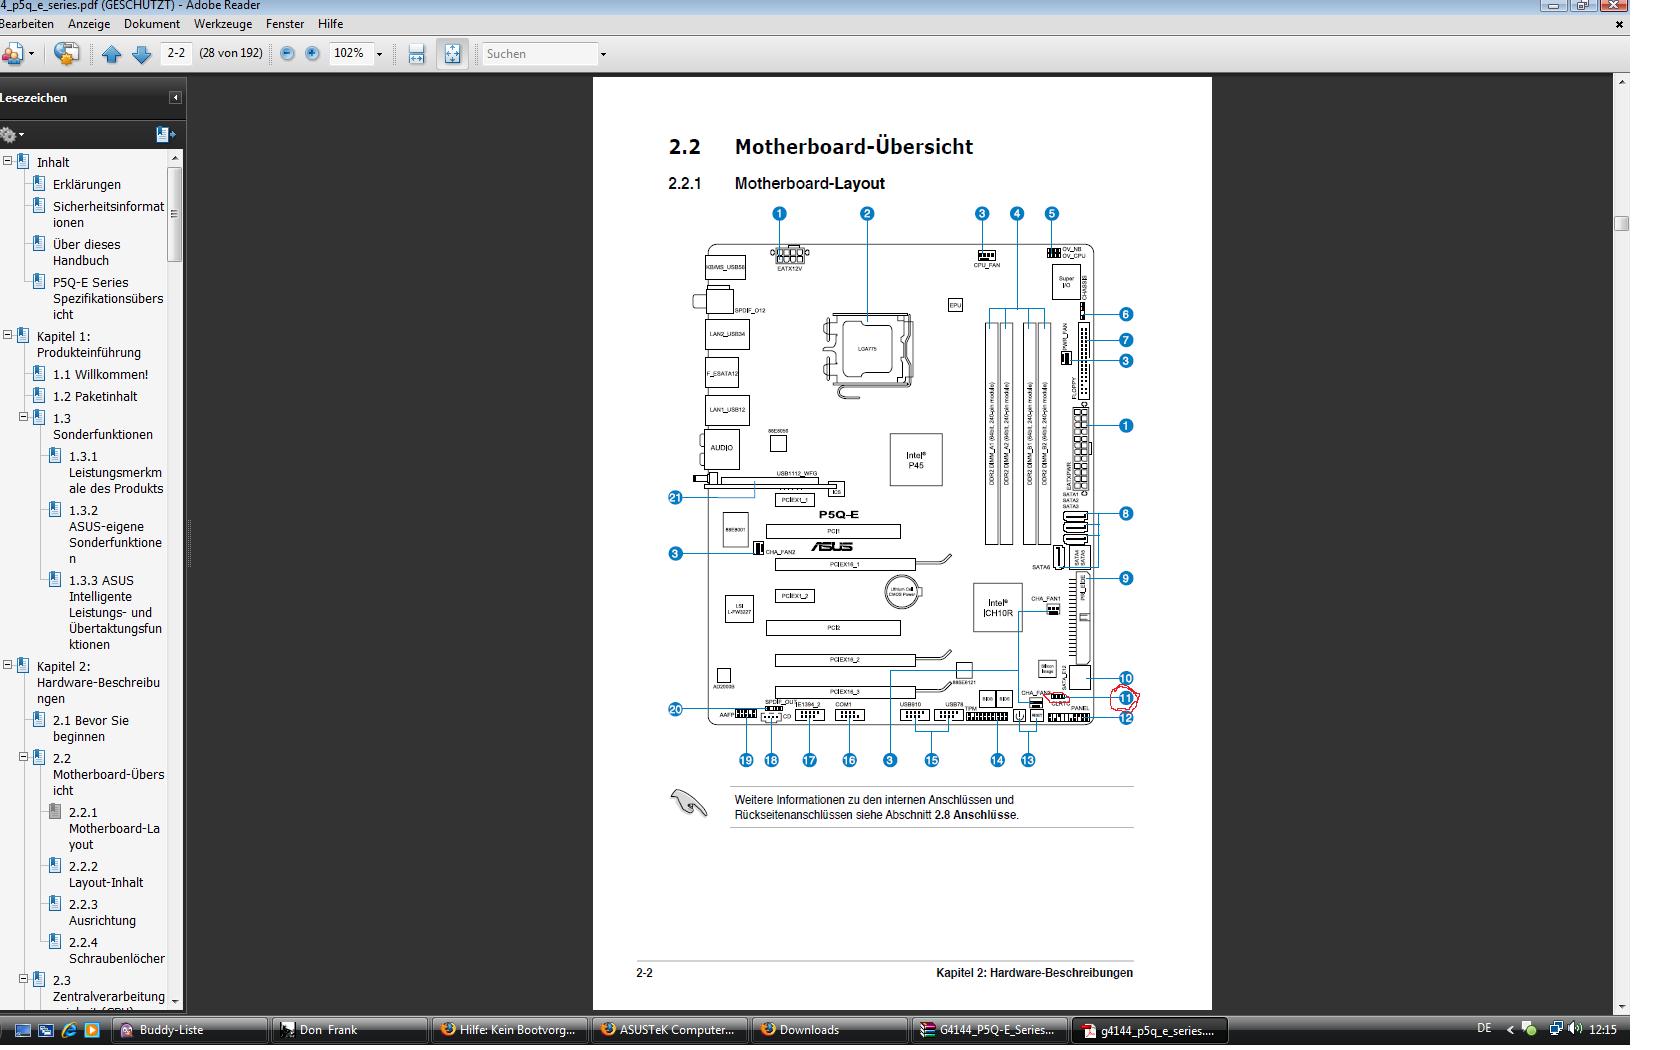
Task: Open the Hilfe menu
Action: (x=330, y=23)
